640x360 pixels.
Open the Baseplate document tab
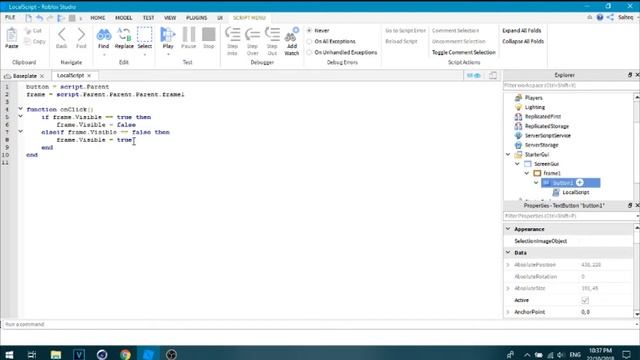click(24, 76)
